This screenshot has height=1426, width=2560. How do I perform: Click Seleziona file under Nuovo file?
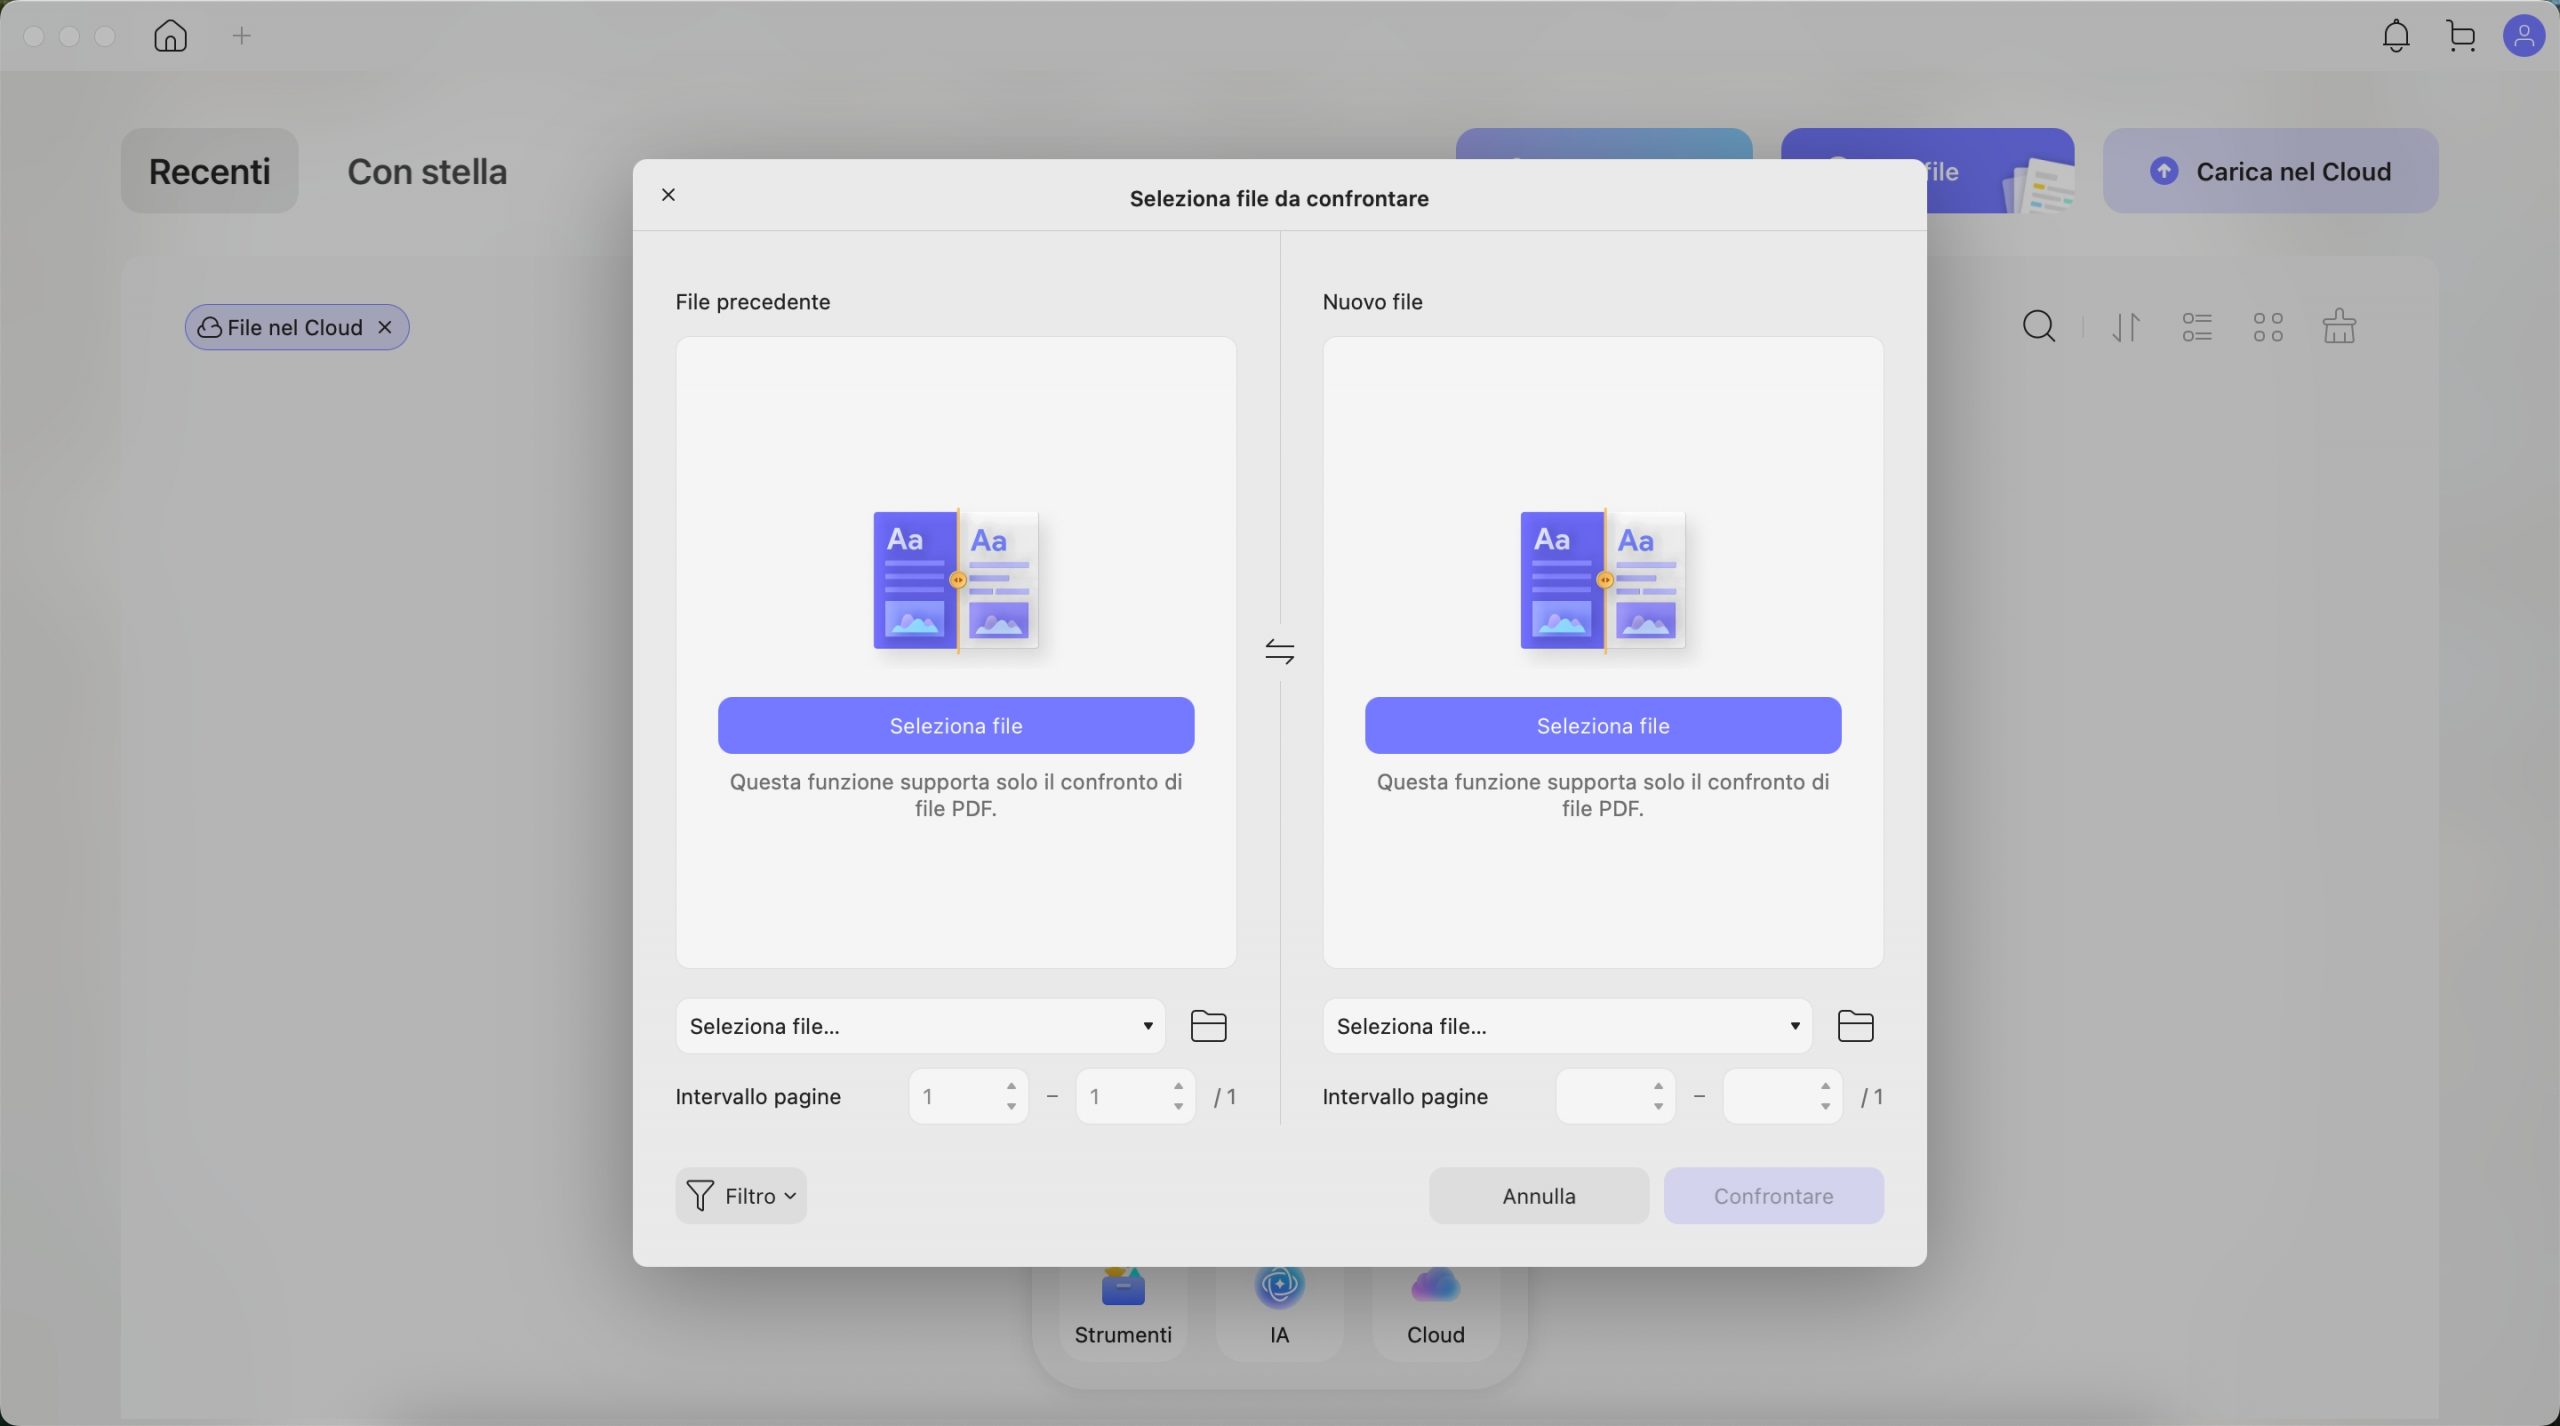pyautogui.click(x=1603, y=726)
